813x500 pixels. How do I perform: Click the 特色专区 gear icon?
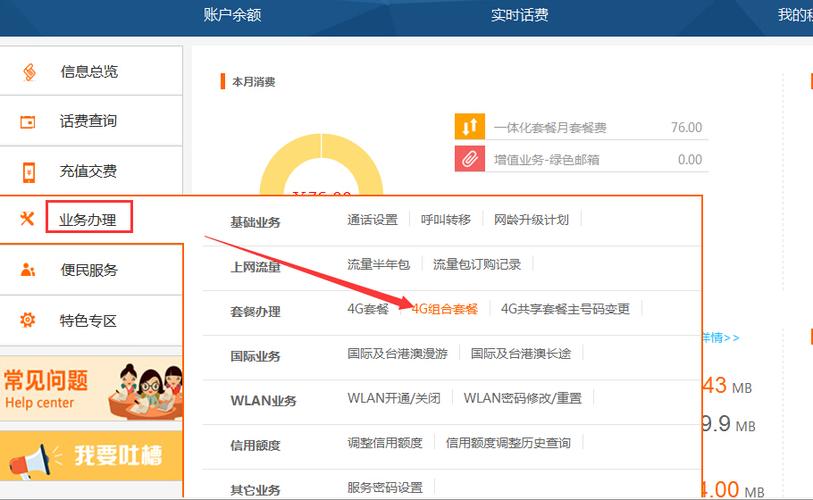pos(27,320)
